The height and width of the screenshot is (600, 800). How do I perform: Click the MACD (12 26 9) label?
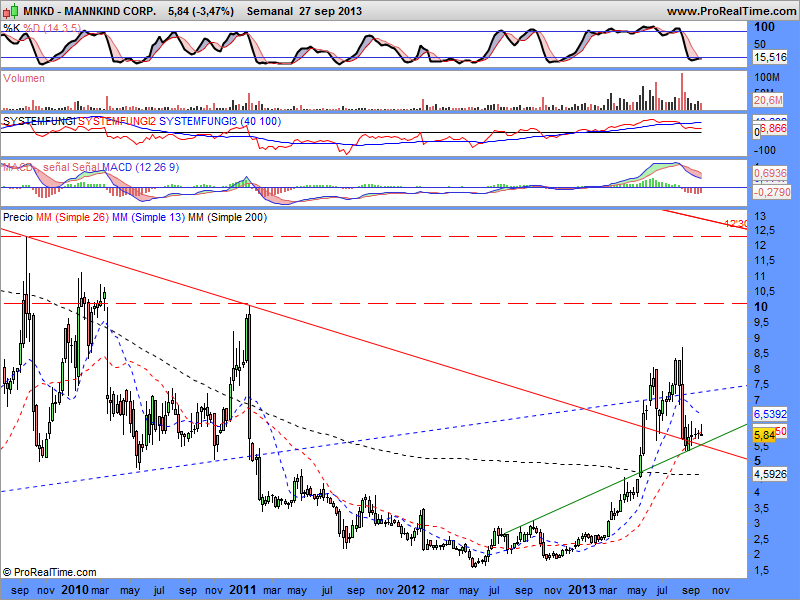click(x=140, y=167)
